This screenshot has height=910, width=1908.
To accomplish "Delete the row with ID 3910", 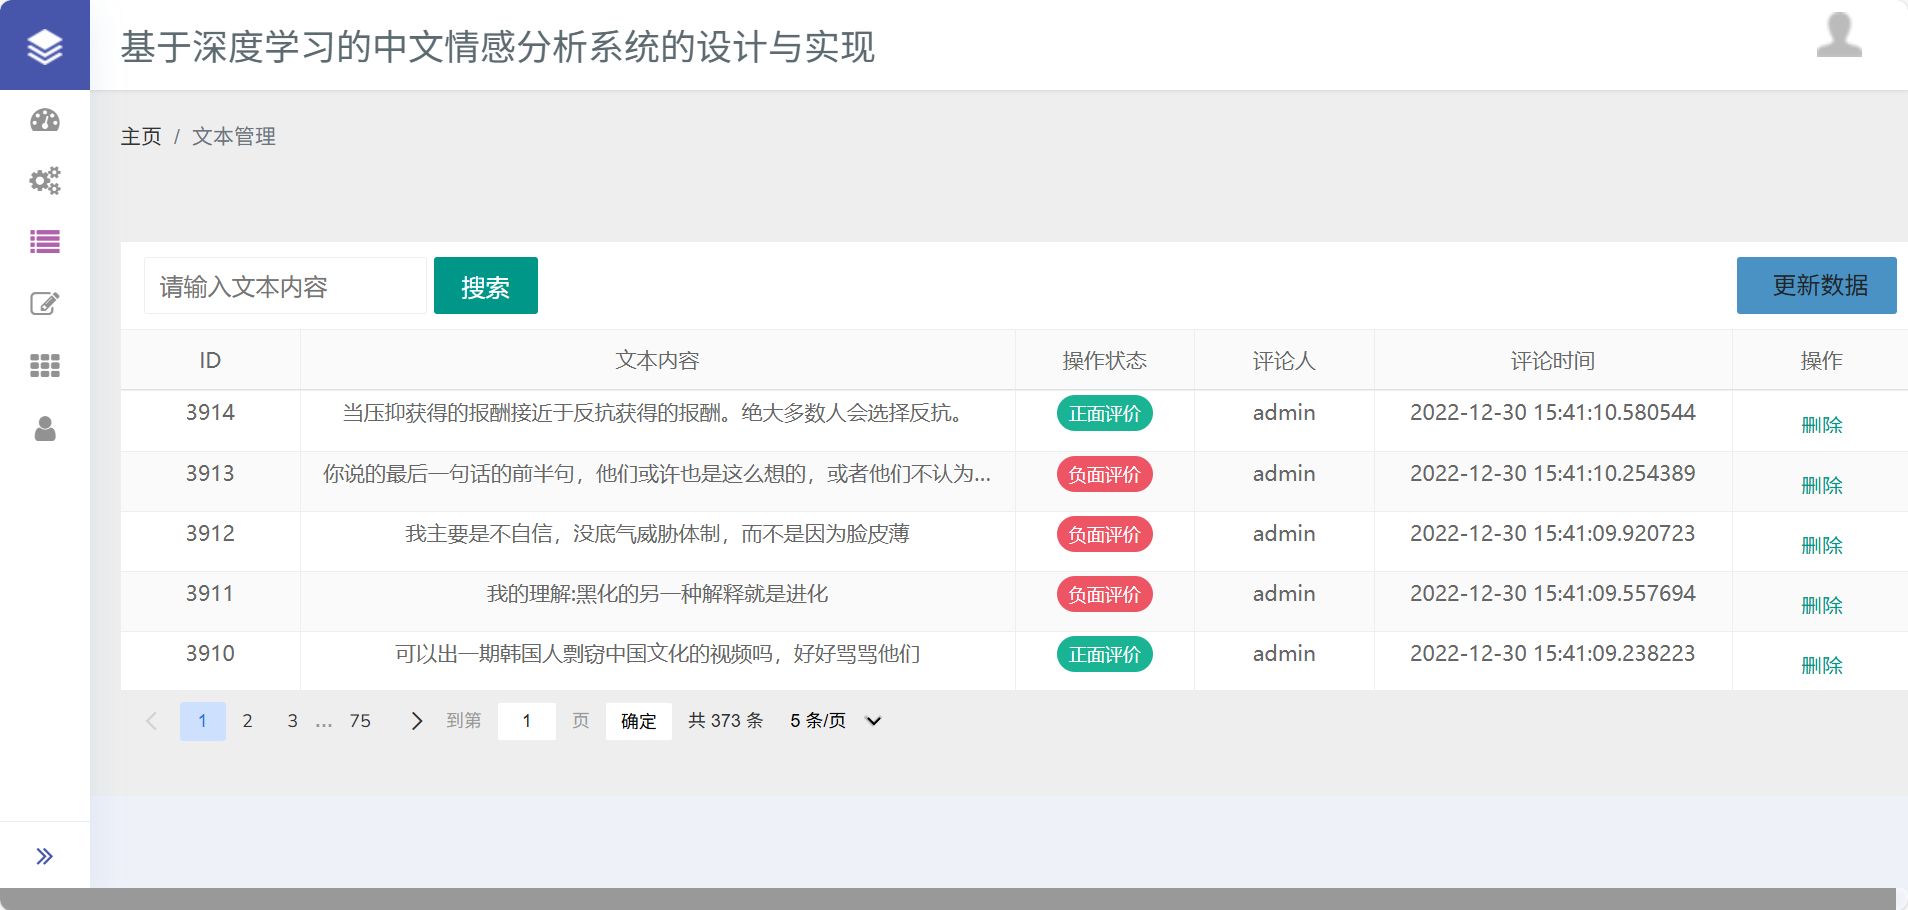I will point(1821,666).
